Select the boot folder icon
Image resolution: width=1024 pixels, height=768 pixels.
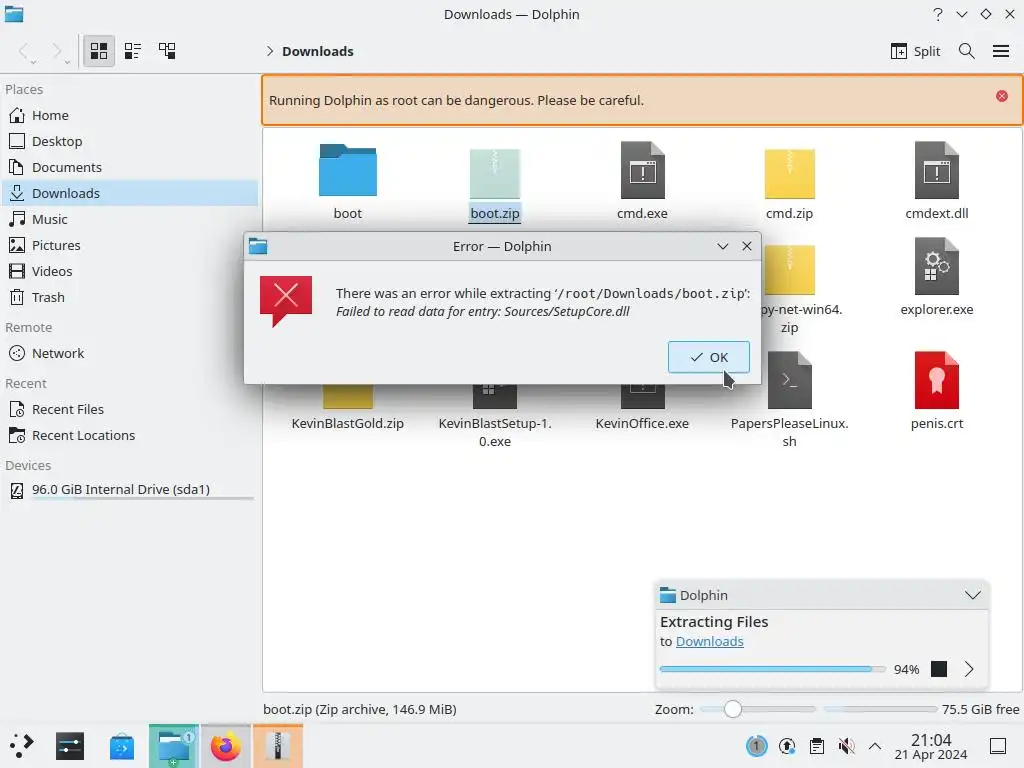pyautogui.click(x=347, y=170)
